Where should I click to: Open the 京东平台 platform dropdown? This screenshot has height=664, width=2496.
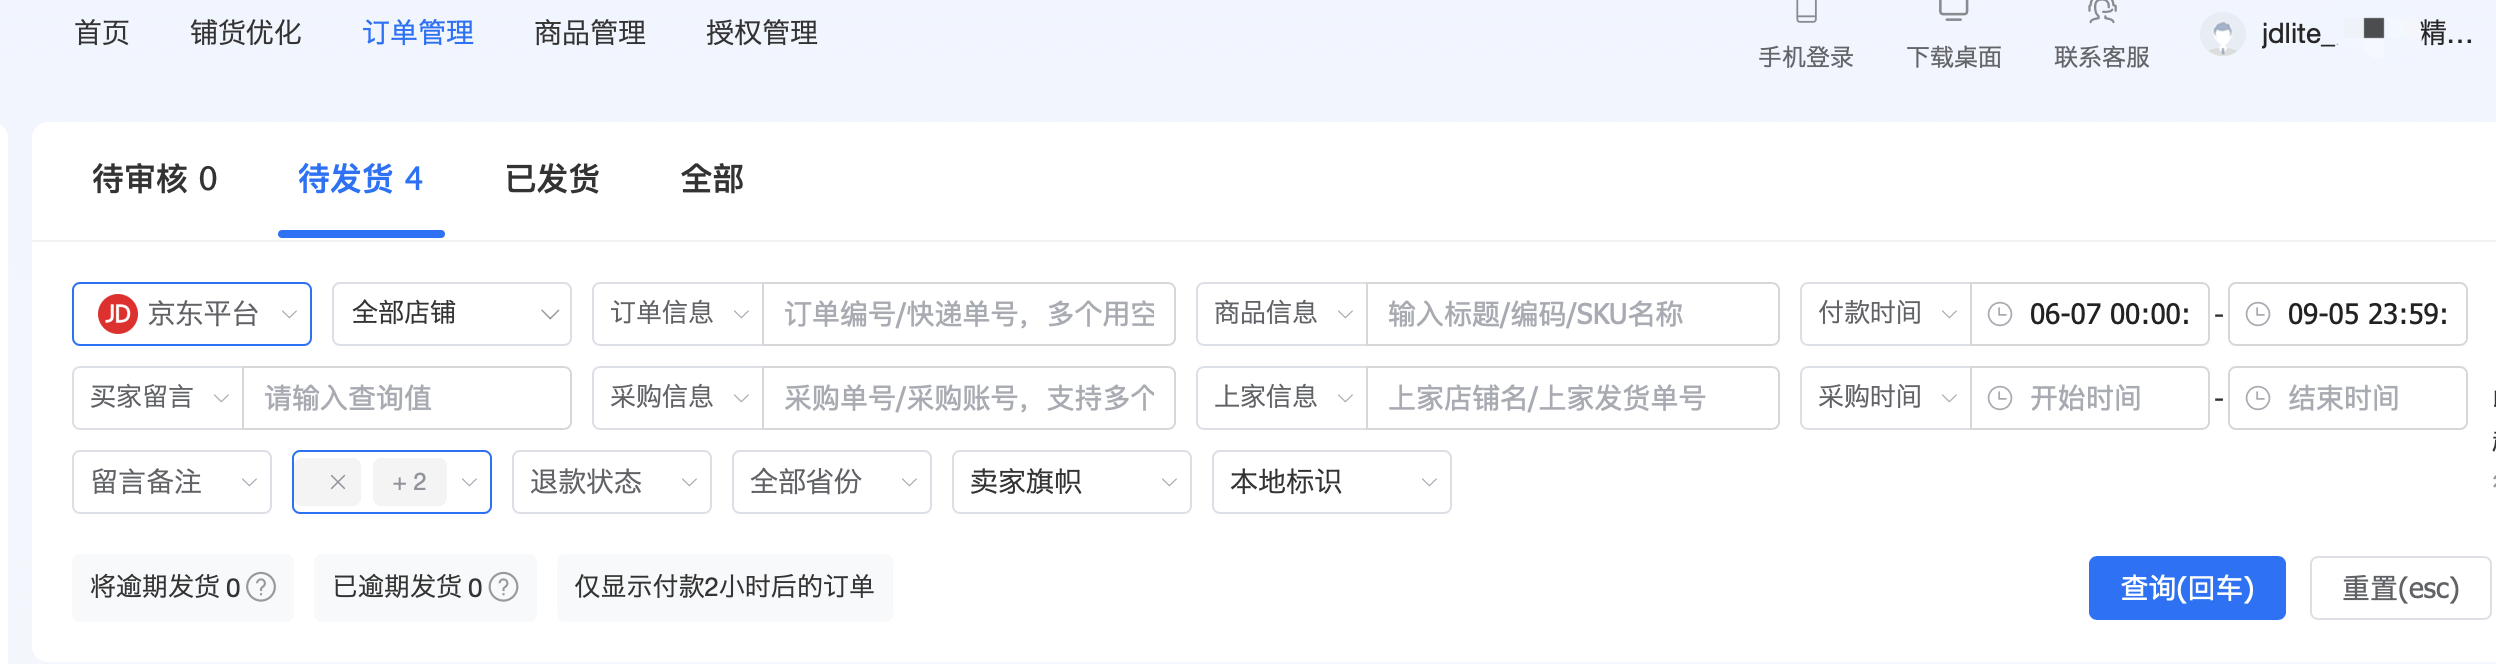tap(192, 314)
